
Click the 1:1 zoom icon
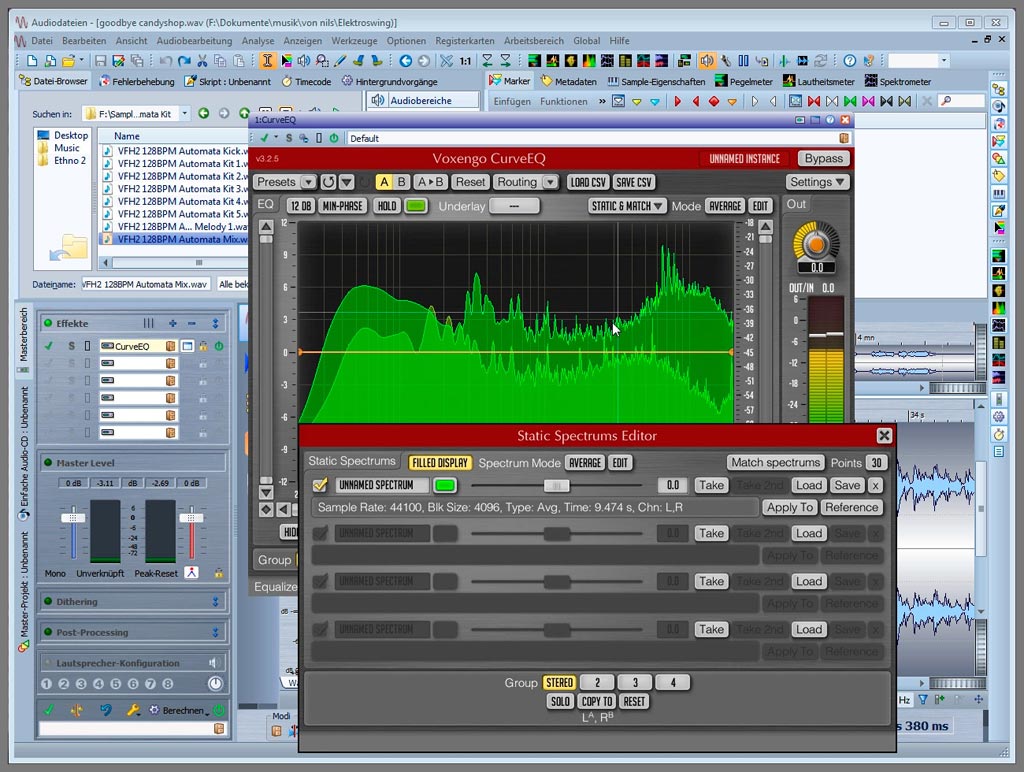coord(465,61)
